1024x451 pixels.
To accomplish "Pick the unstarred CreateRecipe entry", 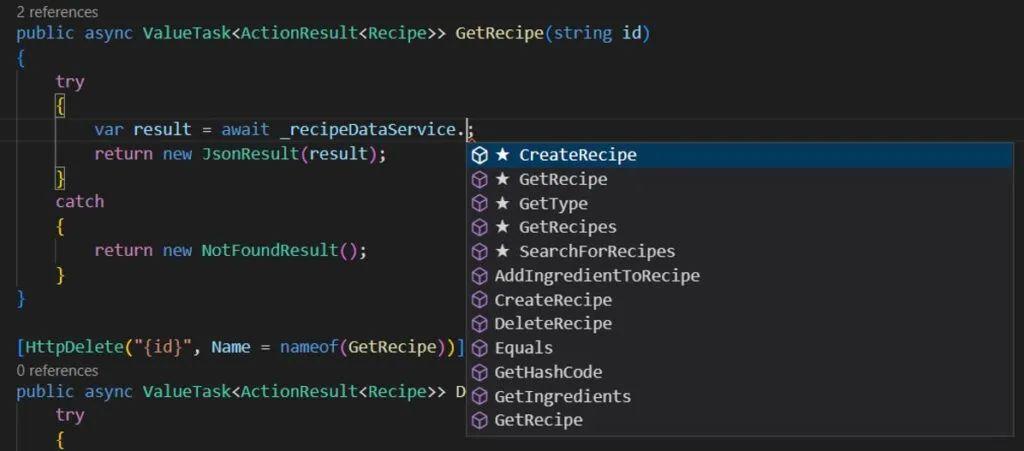I will 740,300.
